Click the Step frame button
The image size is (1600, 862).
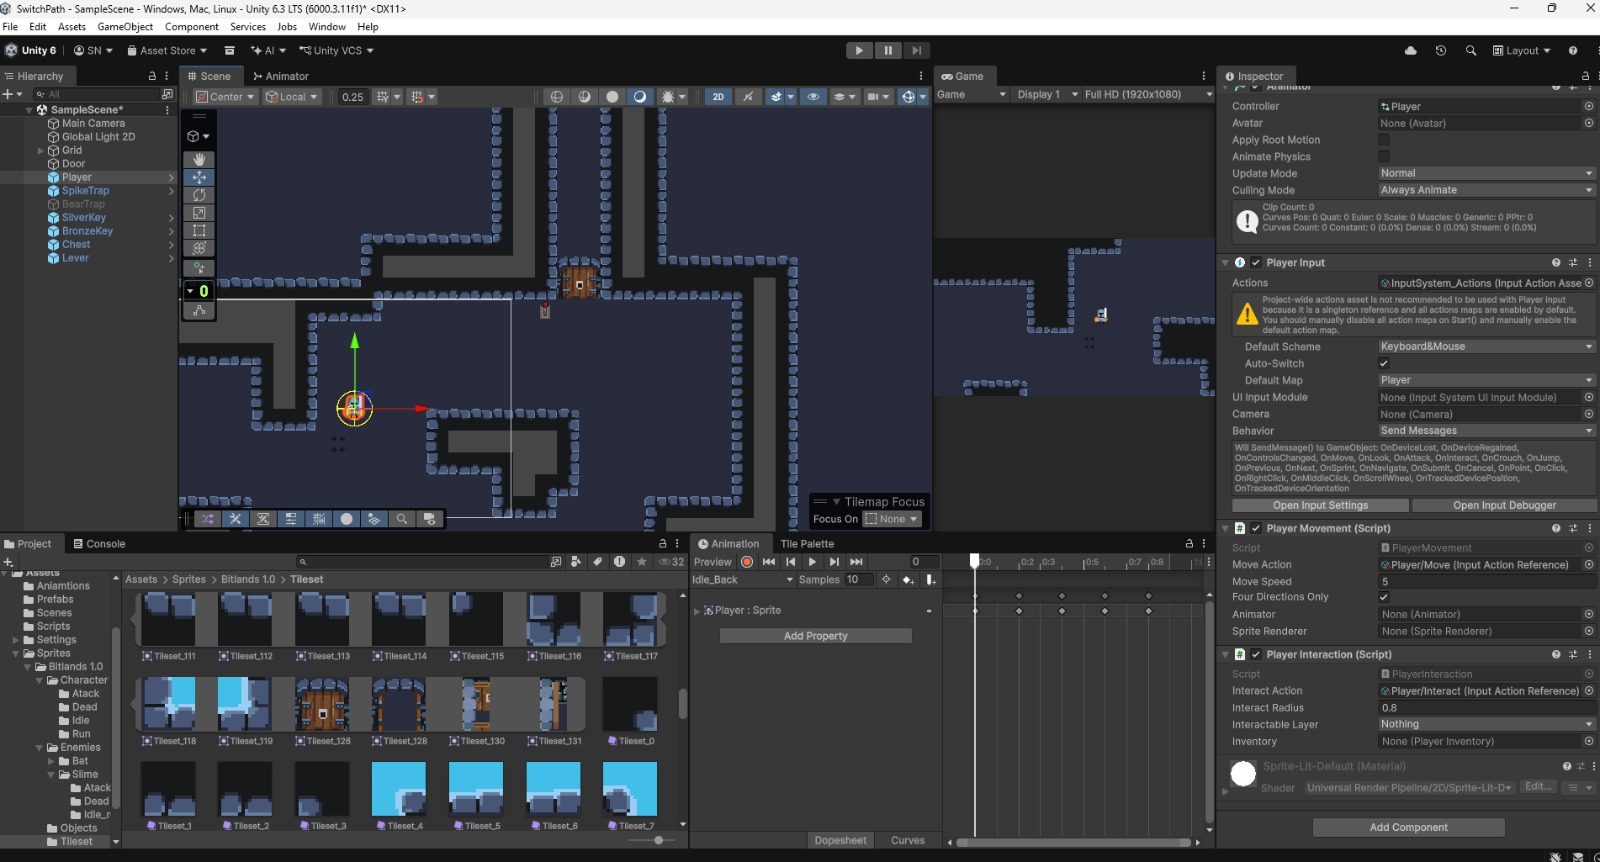tap(917, 51)
